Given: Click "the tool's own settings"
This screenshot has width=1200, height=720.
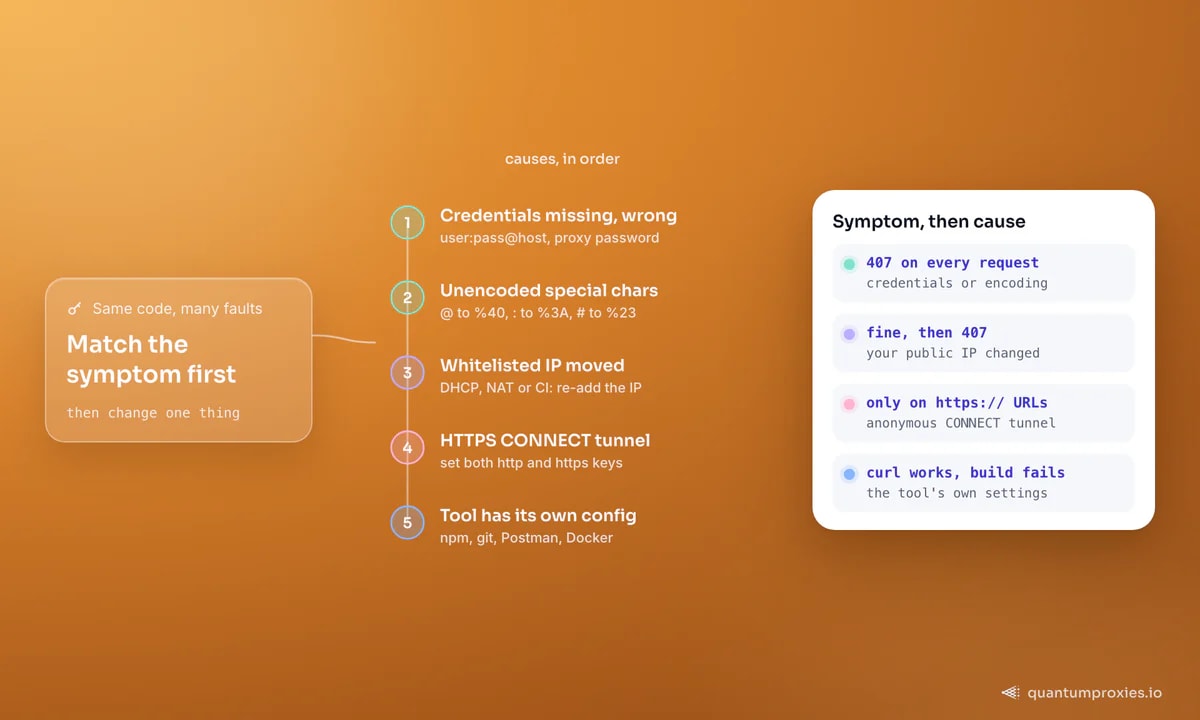Looking at the screenshot, I should click(957, 493).
